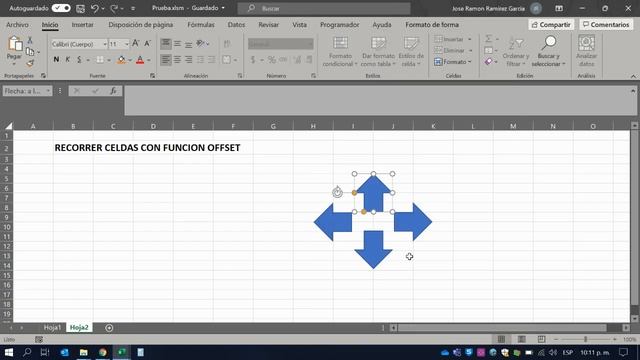Image resolution: width=640 pixels, height=360 pixels.
Task: Switch to the Hoja1 sheet tab
Action: (52, 328)
